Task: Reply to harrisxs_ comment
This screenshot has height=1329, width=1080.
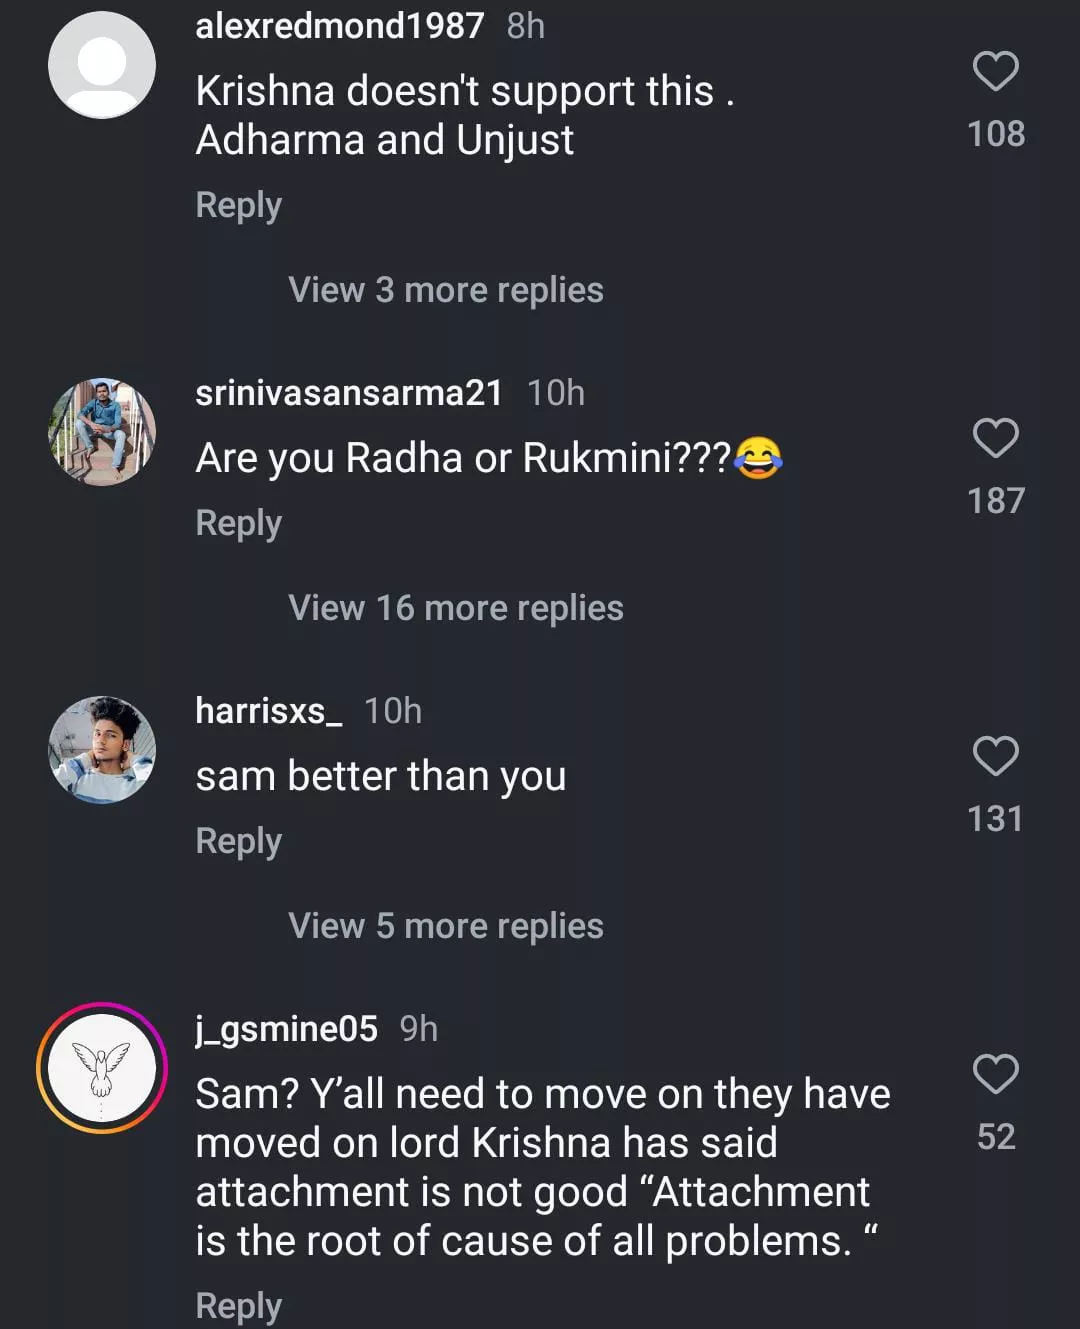Action: pos(238,841)
